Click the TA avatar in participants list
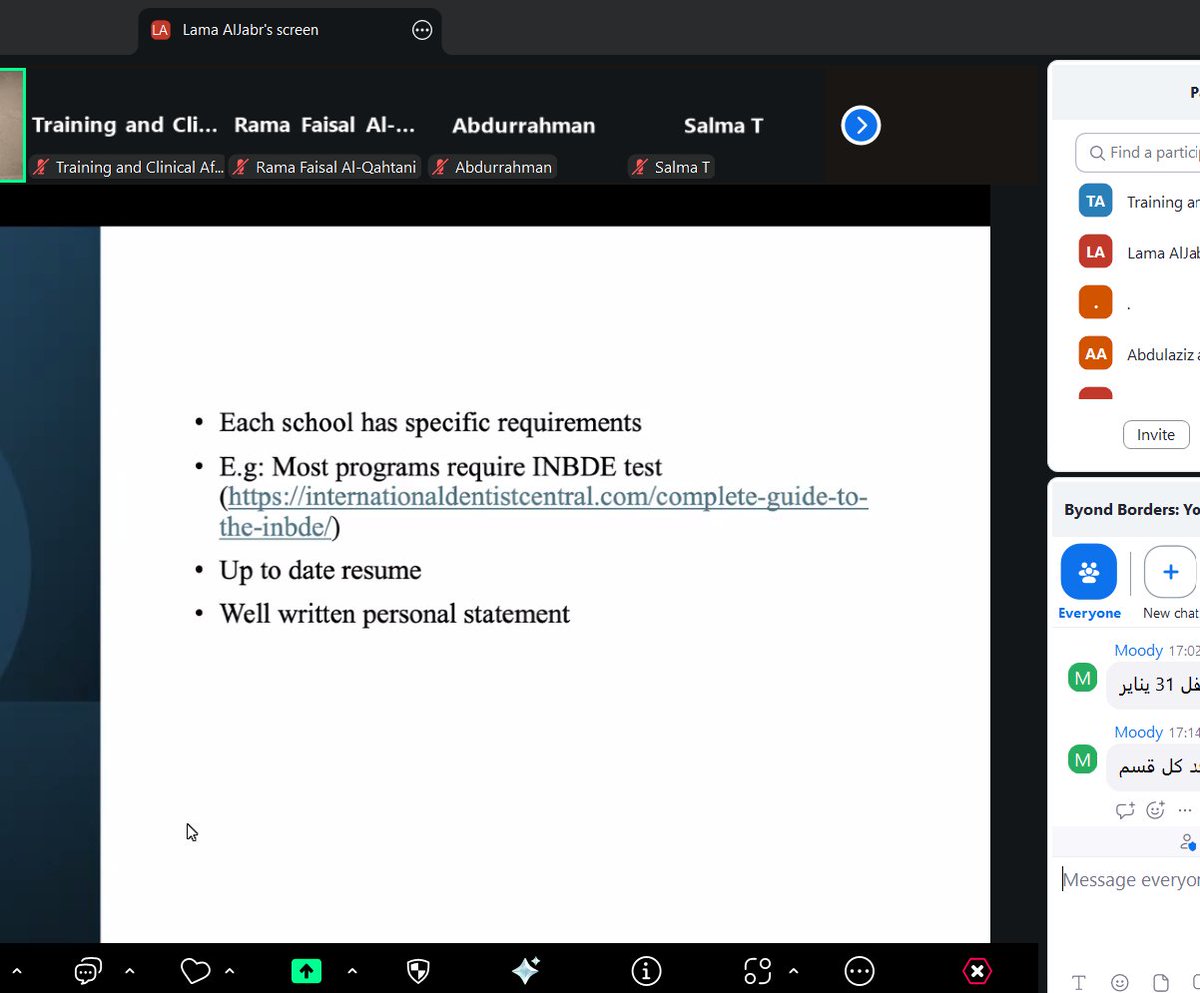This screenshot has width=1200, height=993. point(1096,201)
